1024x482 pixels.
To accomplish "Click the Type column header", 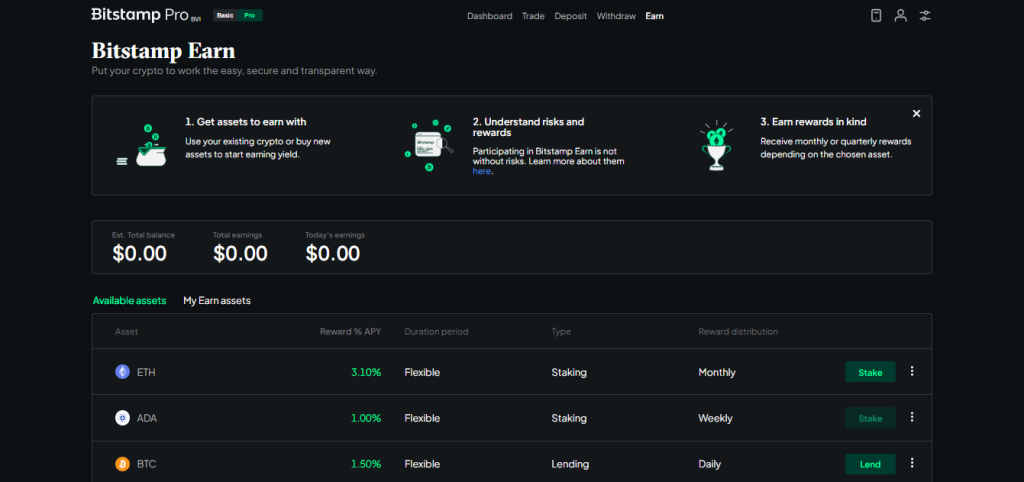I will click(x=561, y=332).
